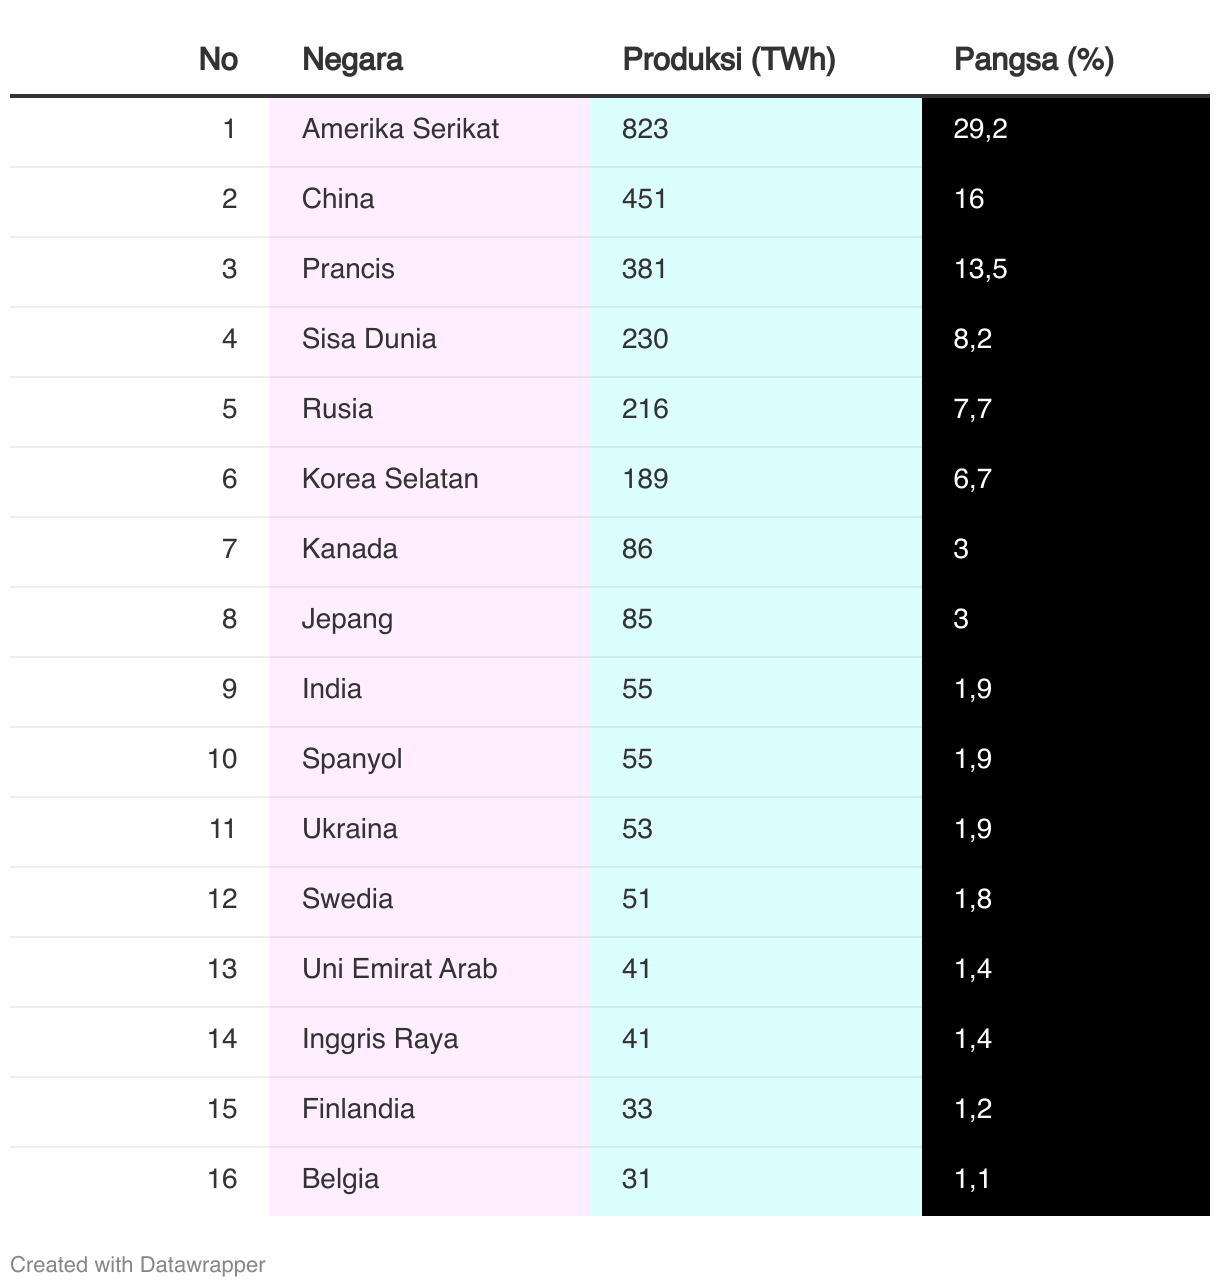Click Belgia share value 1,1
1220x1288 pixels.
click(971, 1179)
